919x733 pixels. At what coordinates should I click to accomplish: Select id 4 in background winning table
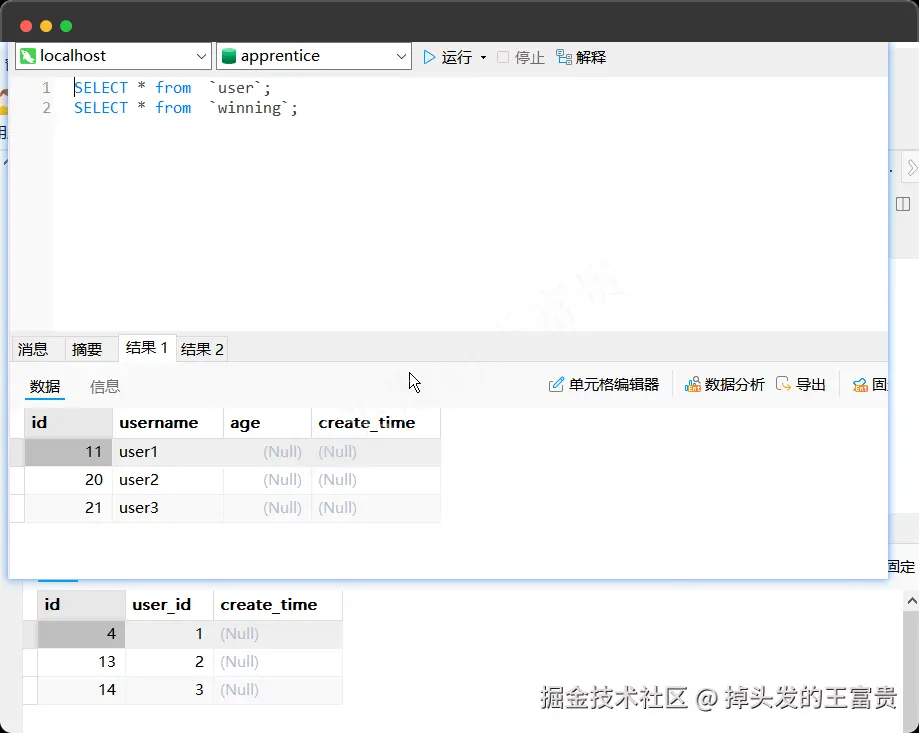pyautogui.click(x=81, y=633)
